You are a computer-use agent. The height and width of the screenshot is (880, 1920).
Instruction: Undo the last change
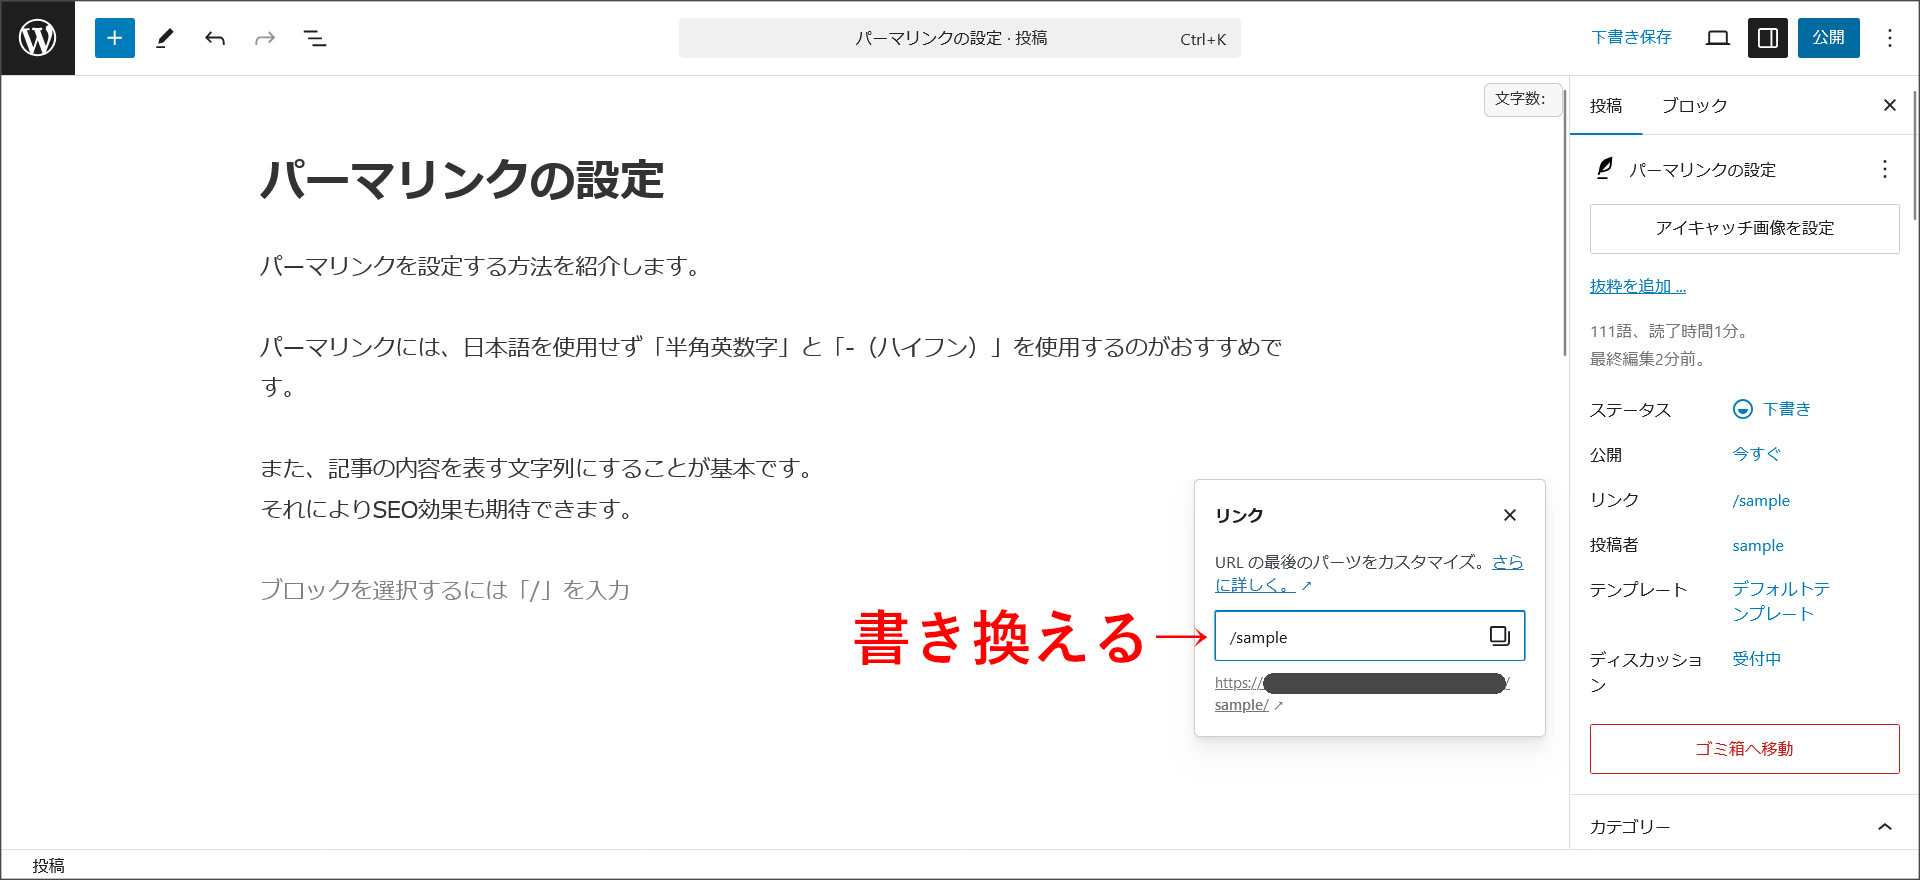click(x=215, y=38)
